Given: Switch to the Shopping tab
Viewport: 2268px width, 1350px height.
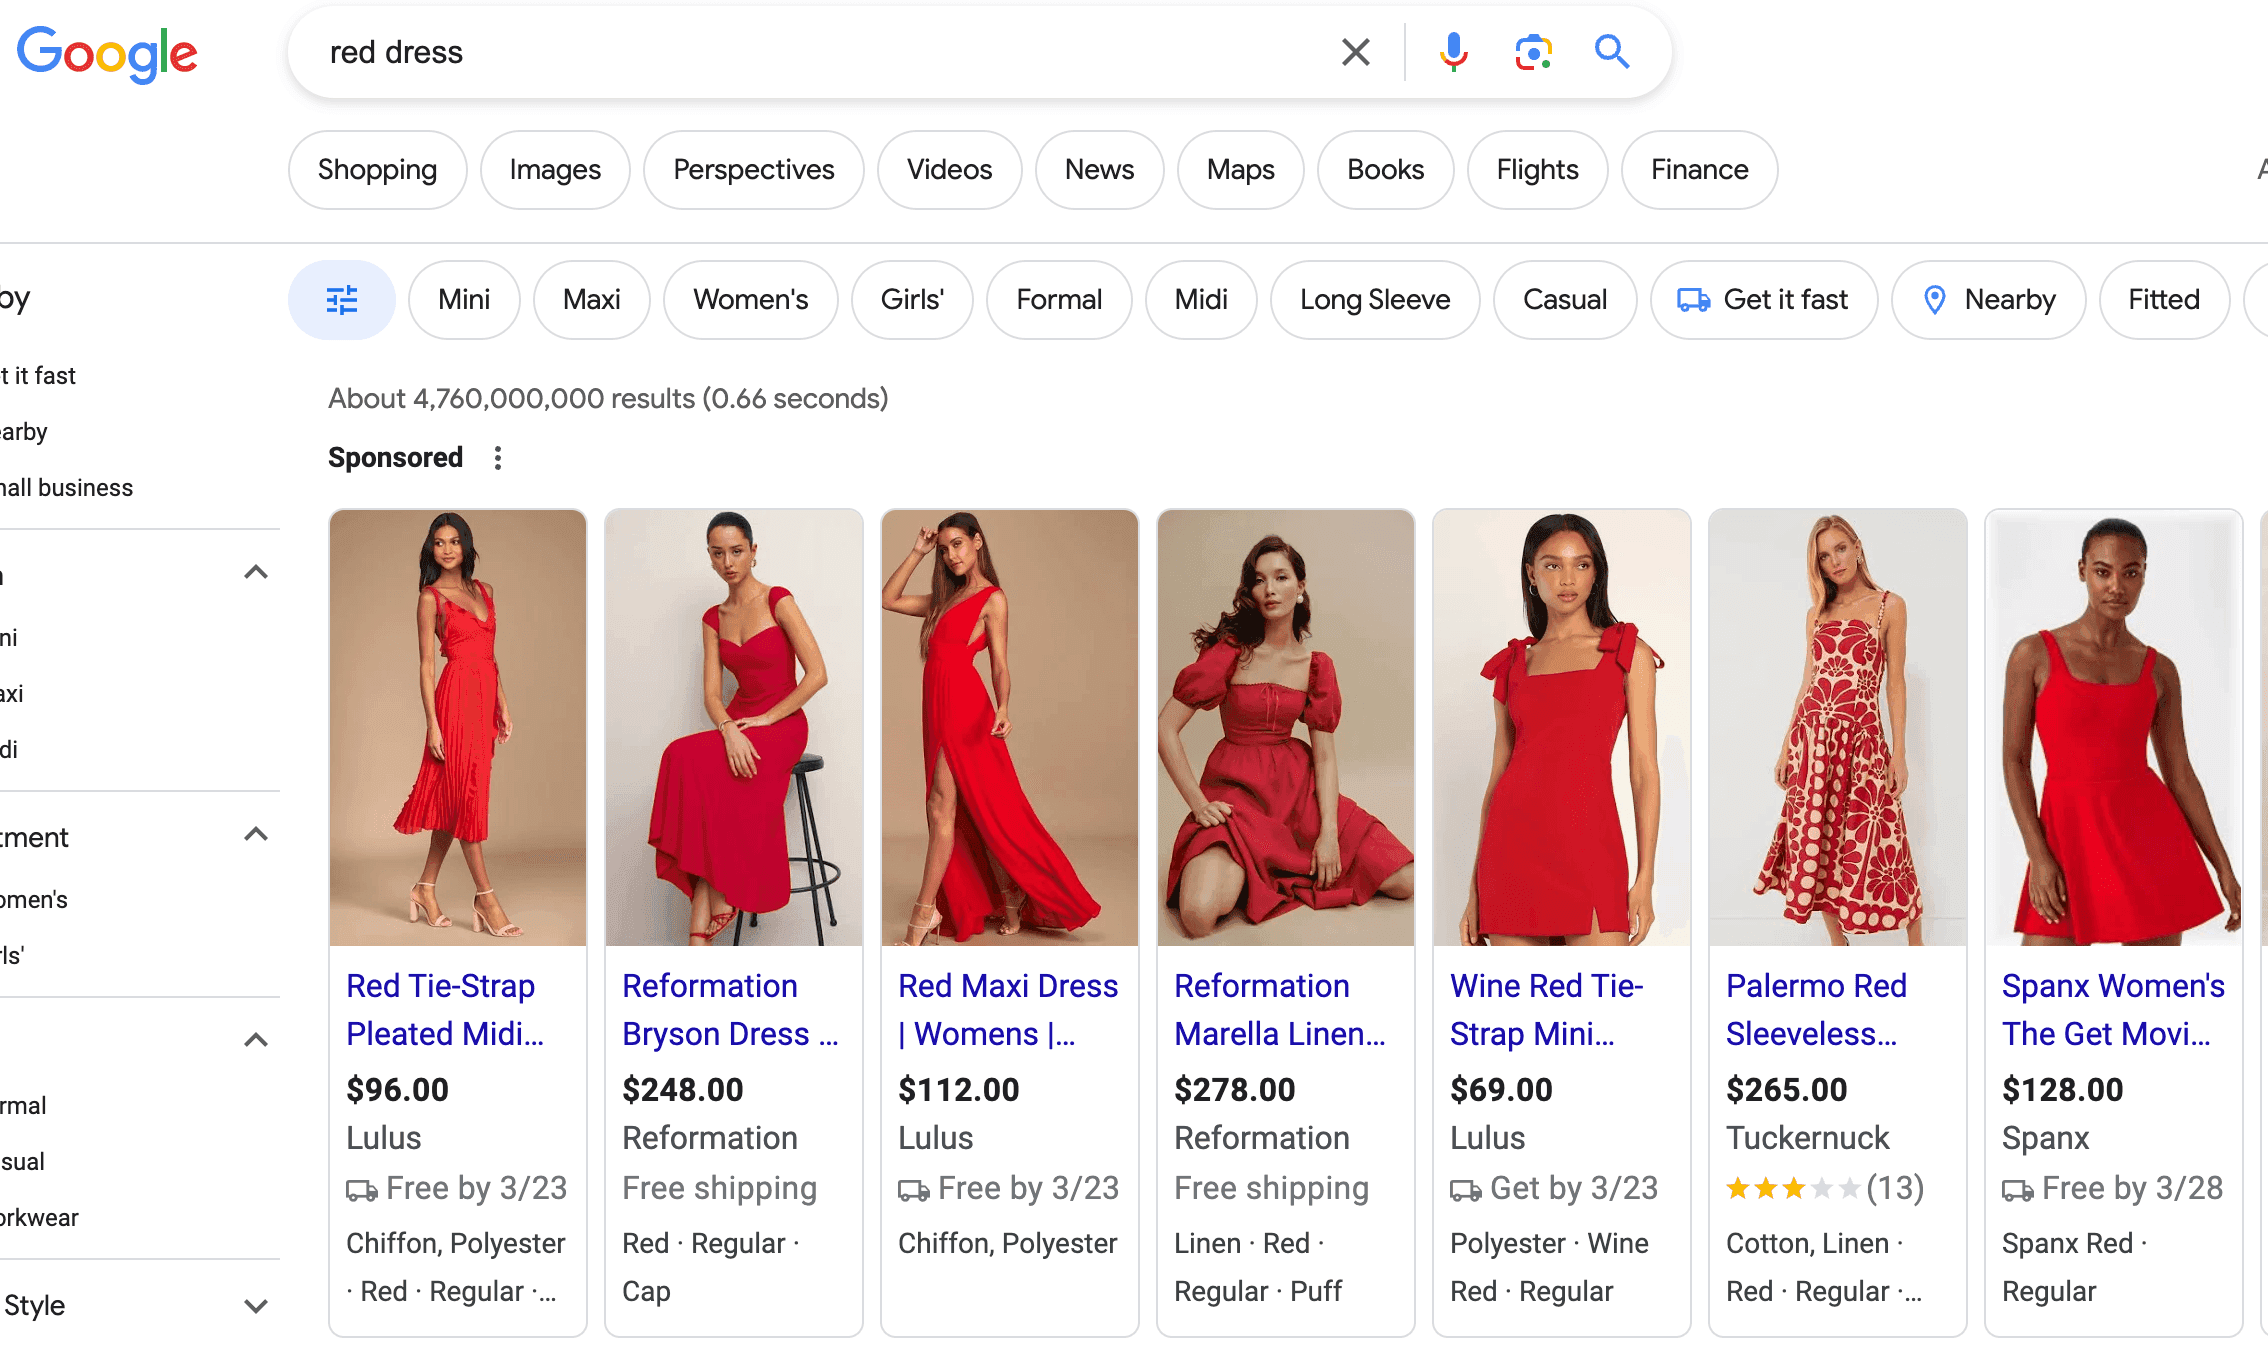Looking at the screenshot, I should (377, 169).
